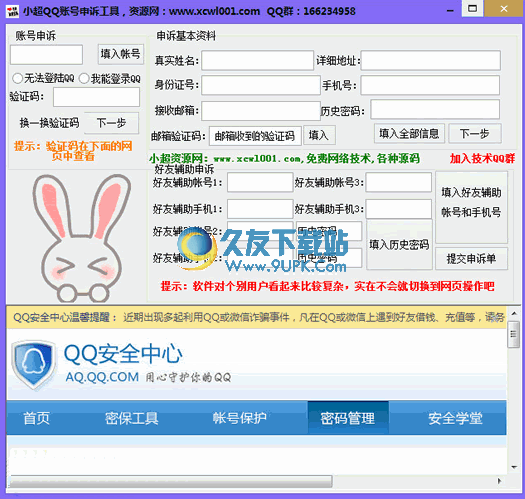Click the 填入全部信息 button
This screenshot has height=499, width=525.
tap(409, 134)
